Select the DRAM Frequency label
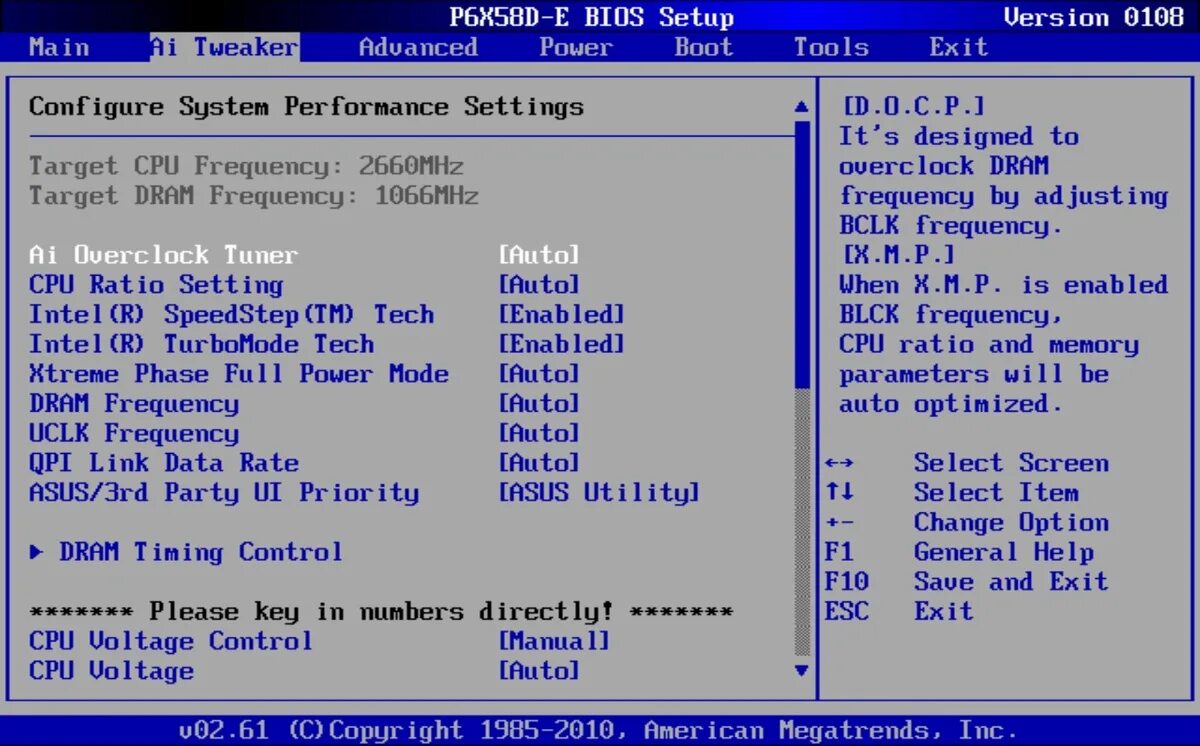Image resolution: width=1200 pixels, height=746 pixels. coord(134,404)
